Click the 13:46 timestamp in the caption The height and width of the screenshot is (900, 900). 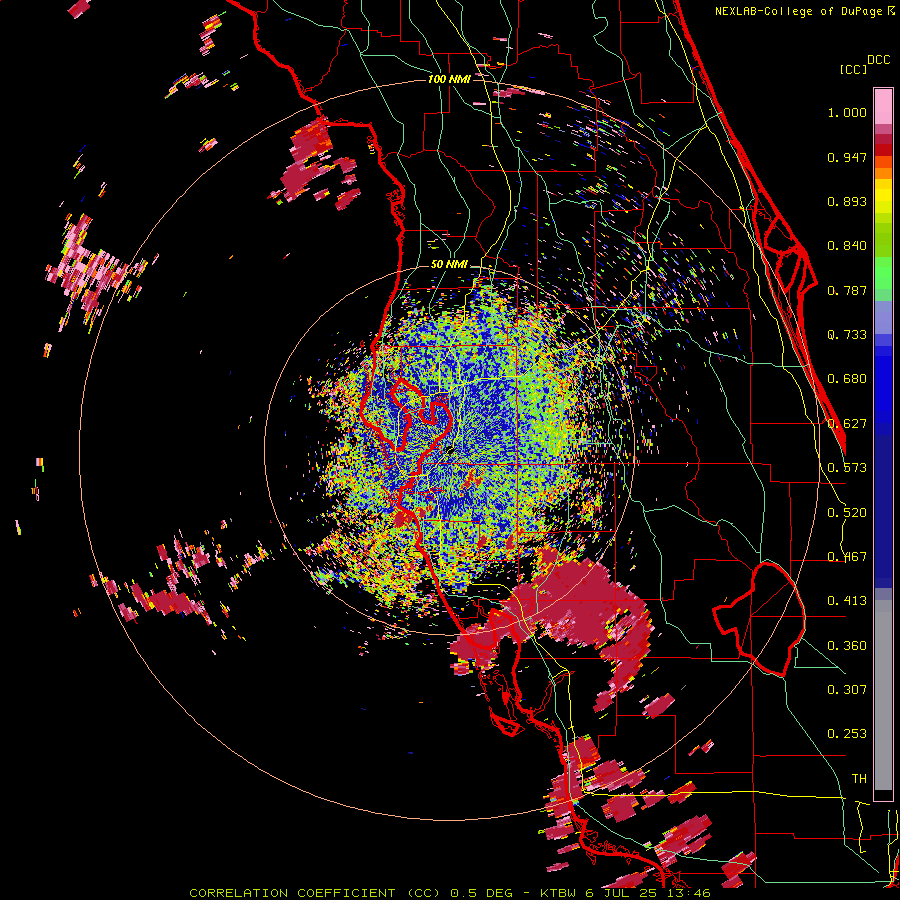(x=689, y=893)
